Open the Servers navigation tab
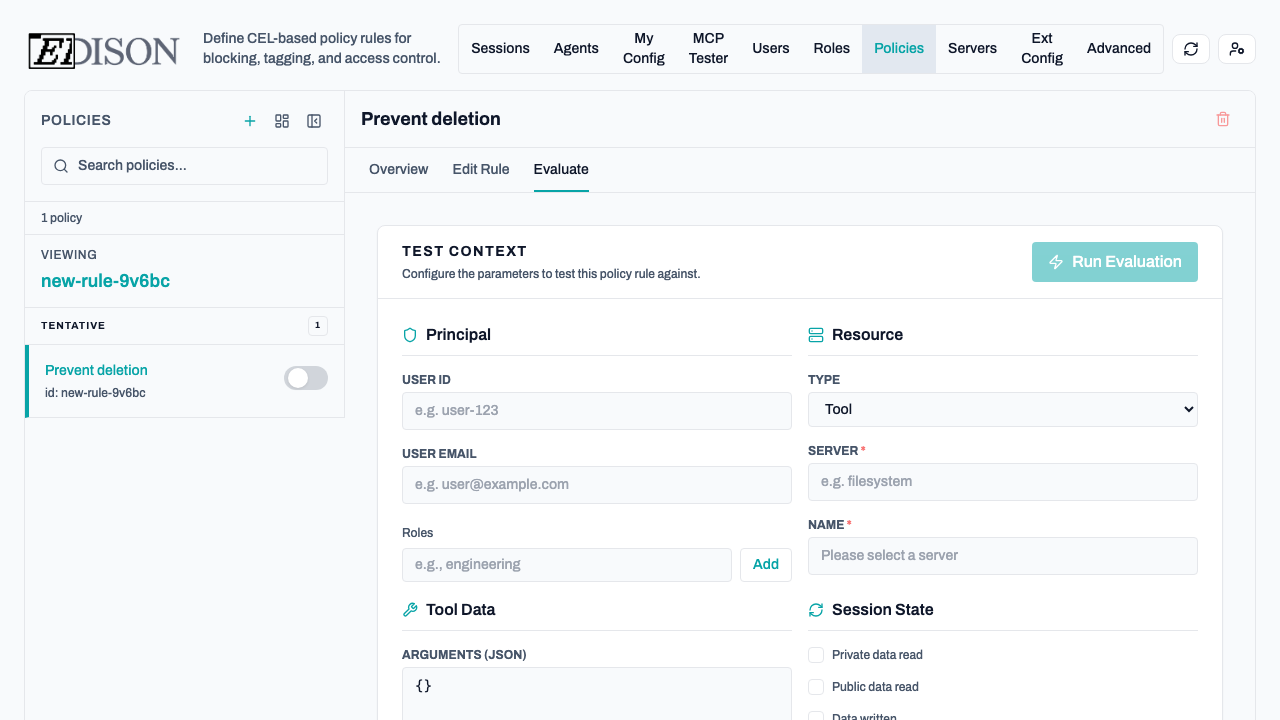 point(972,49)
